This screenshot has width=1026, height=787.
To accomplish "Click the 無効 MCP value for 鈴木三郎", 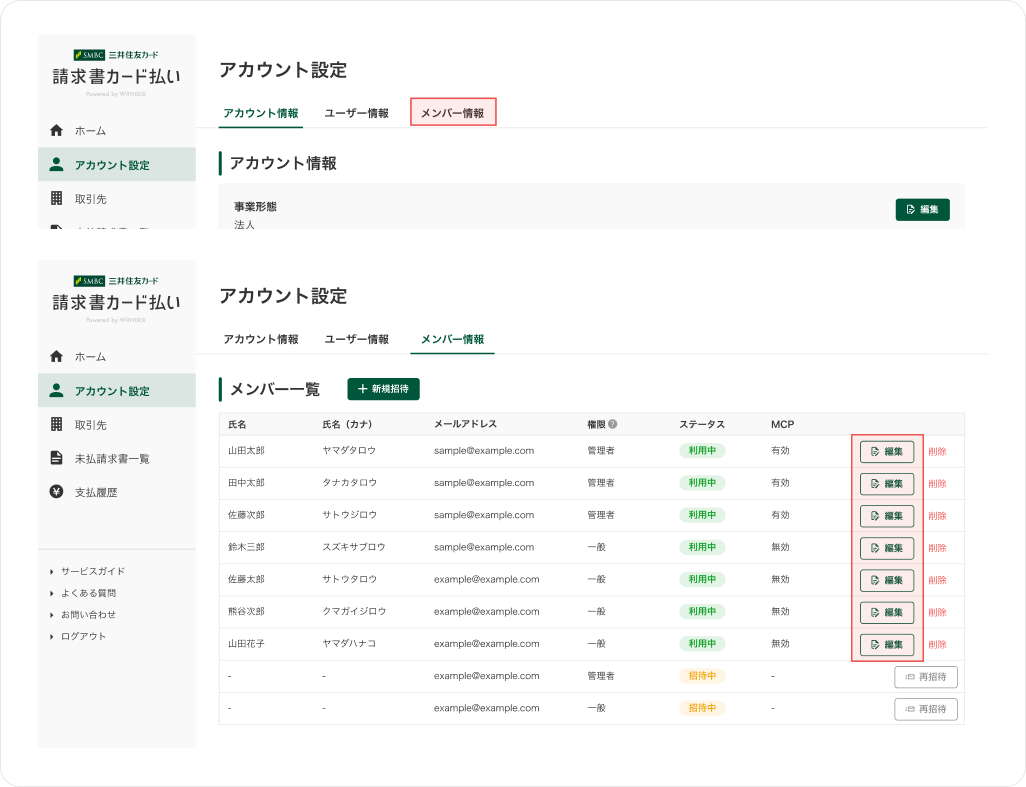I will click(x=780, y=546).
